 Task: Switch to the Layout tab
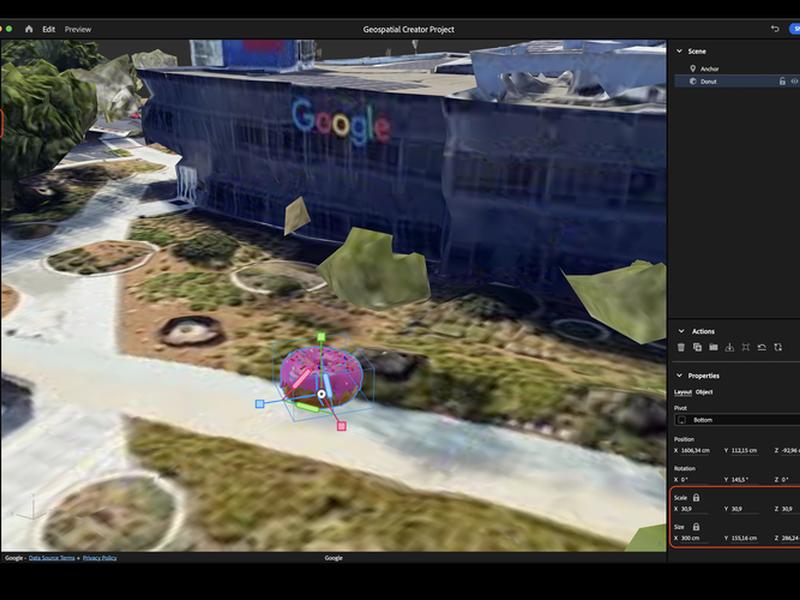click(x=683, y=392)
